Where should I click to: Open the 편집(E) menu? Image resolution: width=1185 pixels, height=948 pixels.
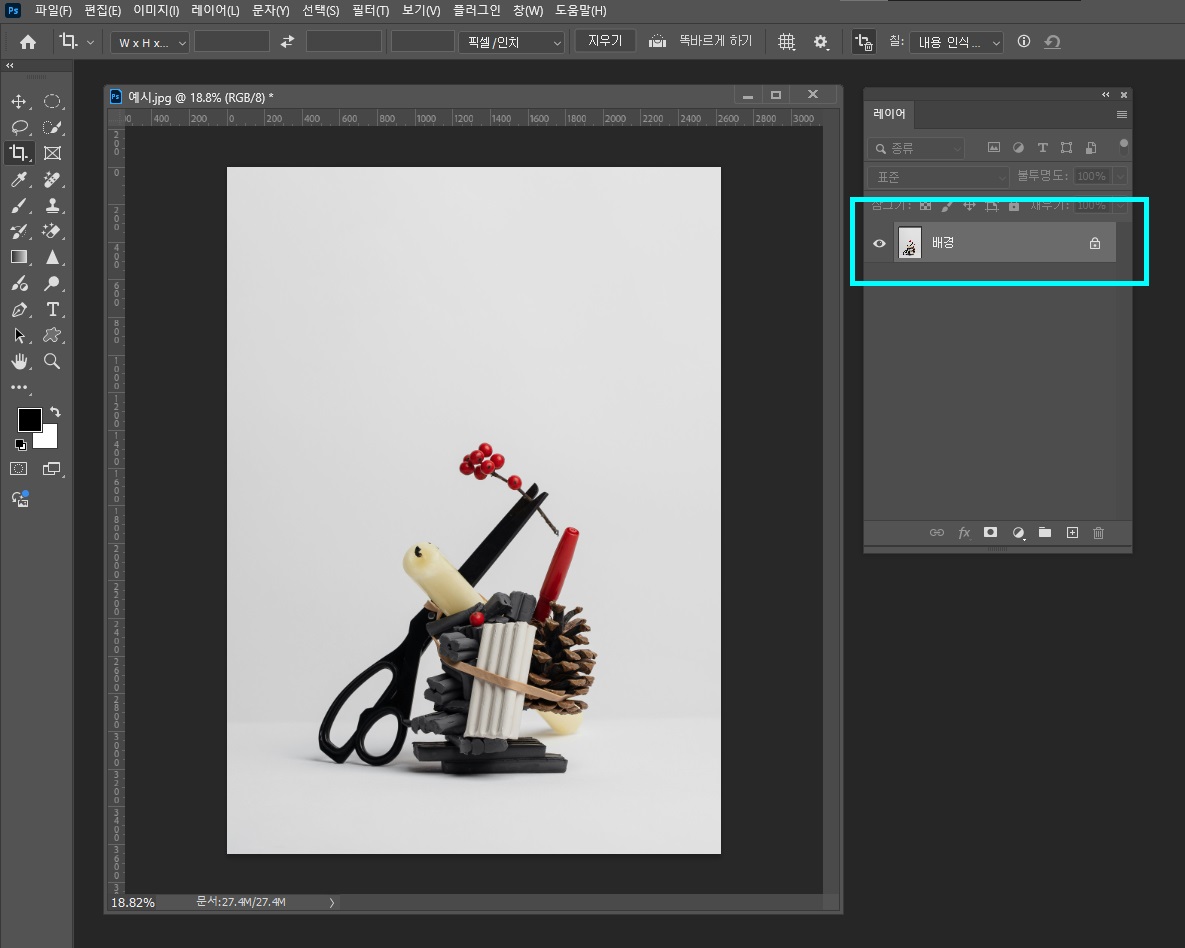103,11
